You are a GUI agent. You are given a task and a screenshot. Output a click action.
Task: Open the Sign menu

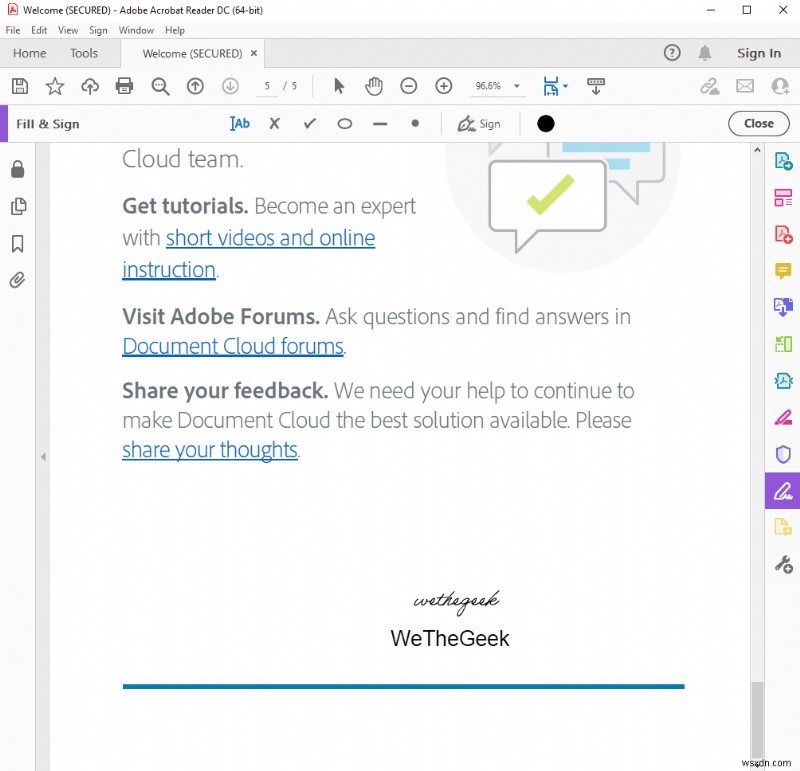pos(98,30)
